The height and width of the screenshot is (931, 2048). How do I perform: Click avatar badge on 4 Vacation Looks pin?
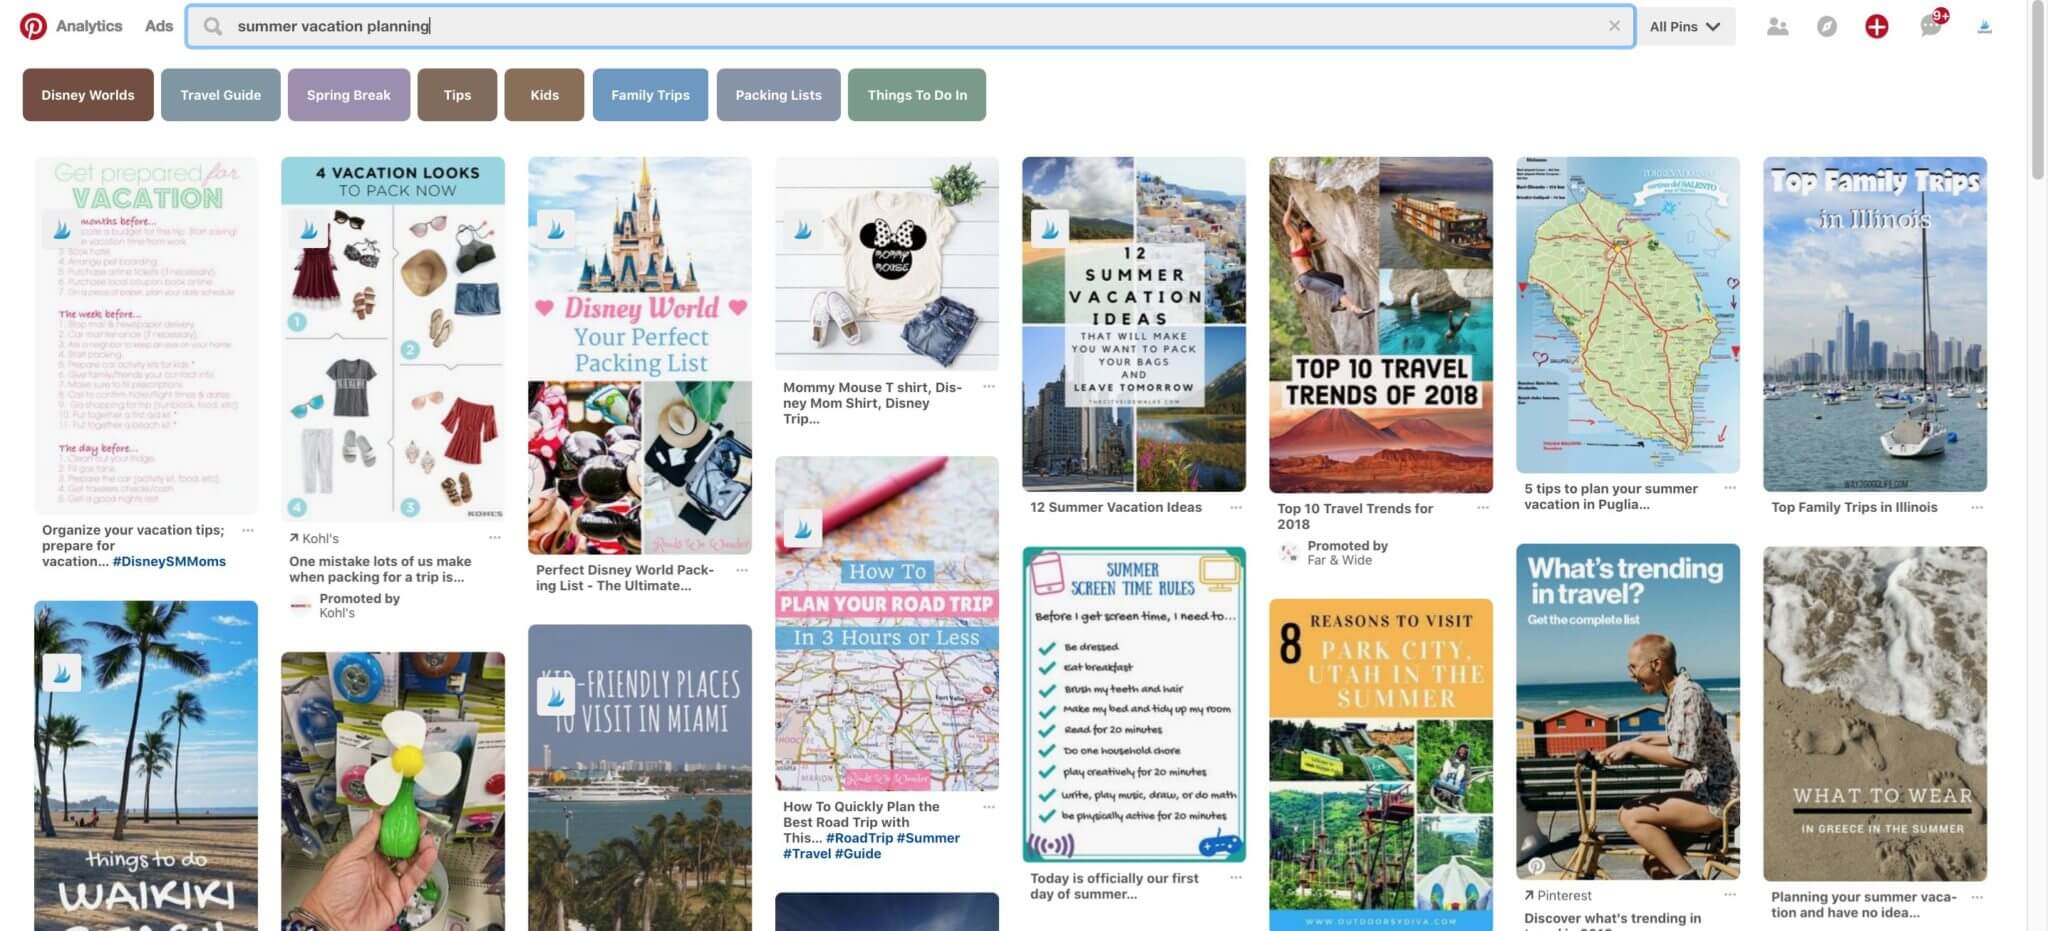click(x=309, y=230)
